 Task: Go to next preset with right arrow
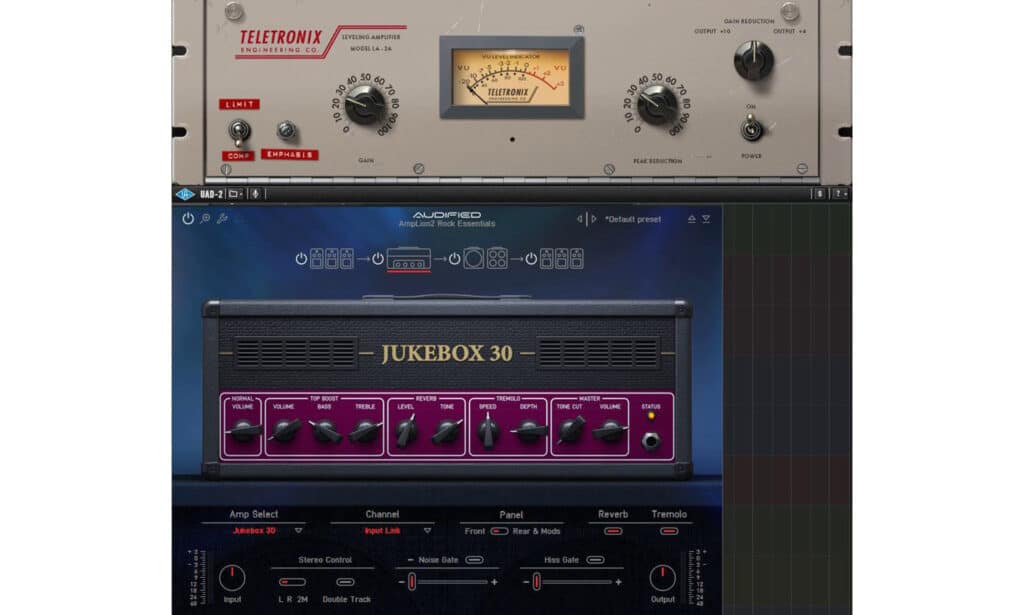pyautogui.click(x=594, y=219)
